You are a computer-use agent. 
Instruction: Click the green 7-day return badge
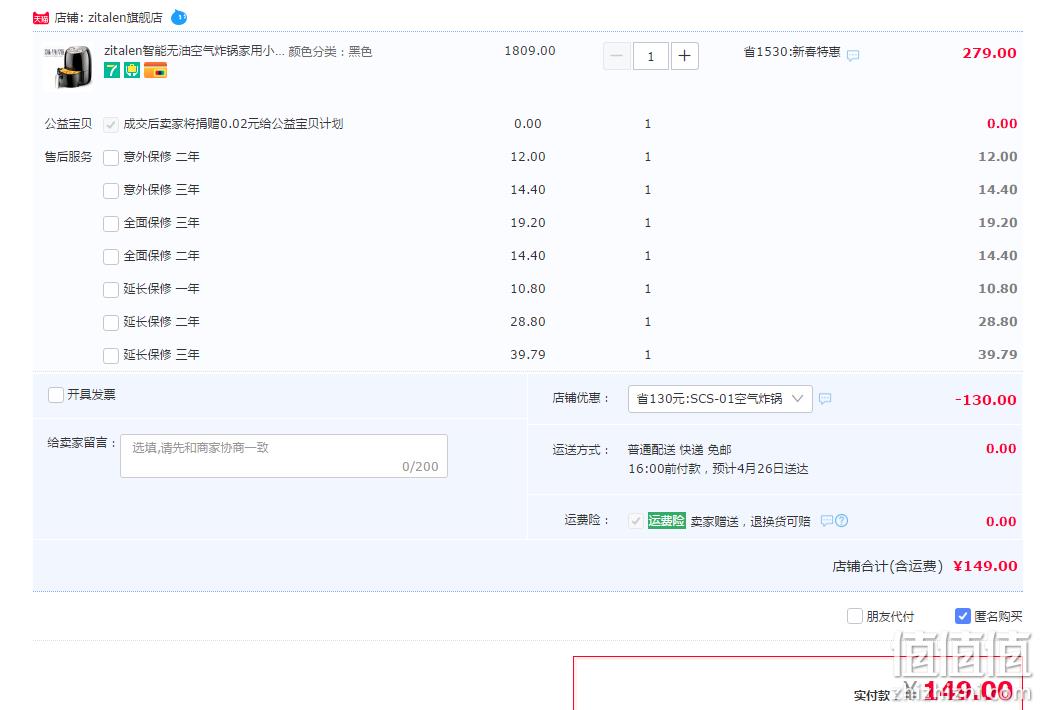click(x=112, y=70)
